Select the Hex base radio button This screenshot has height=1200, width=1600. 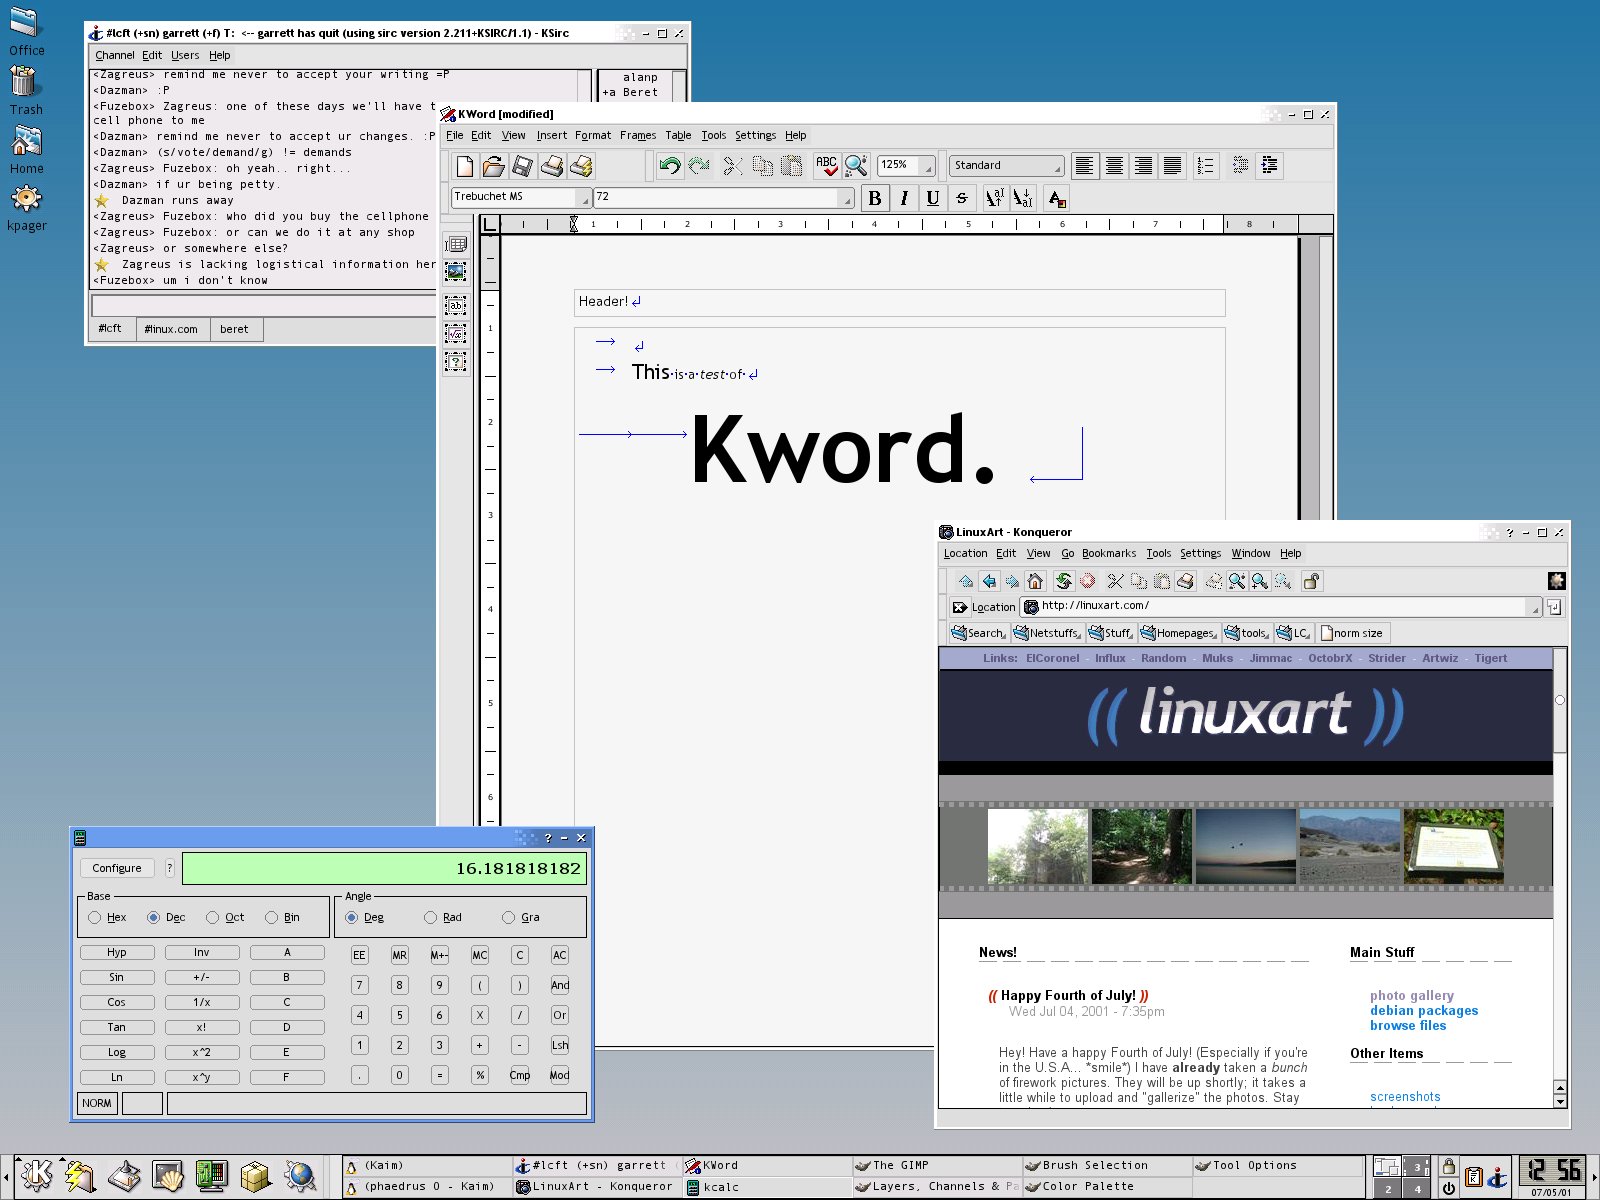pyautogui.click(x=95, y=917)
